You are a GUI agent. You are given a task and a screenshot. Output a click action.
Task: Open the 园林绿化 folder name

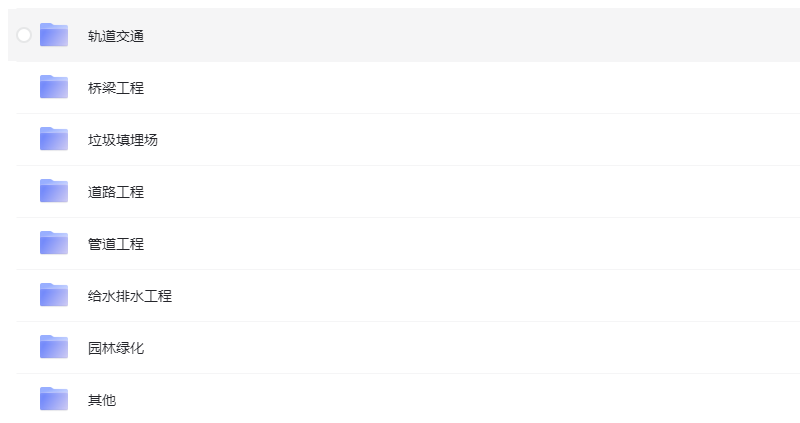(x=116, y=348)
